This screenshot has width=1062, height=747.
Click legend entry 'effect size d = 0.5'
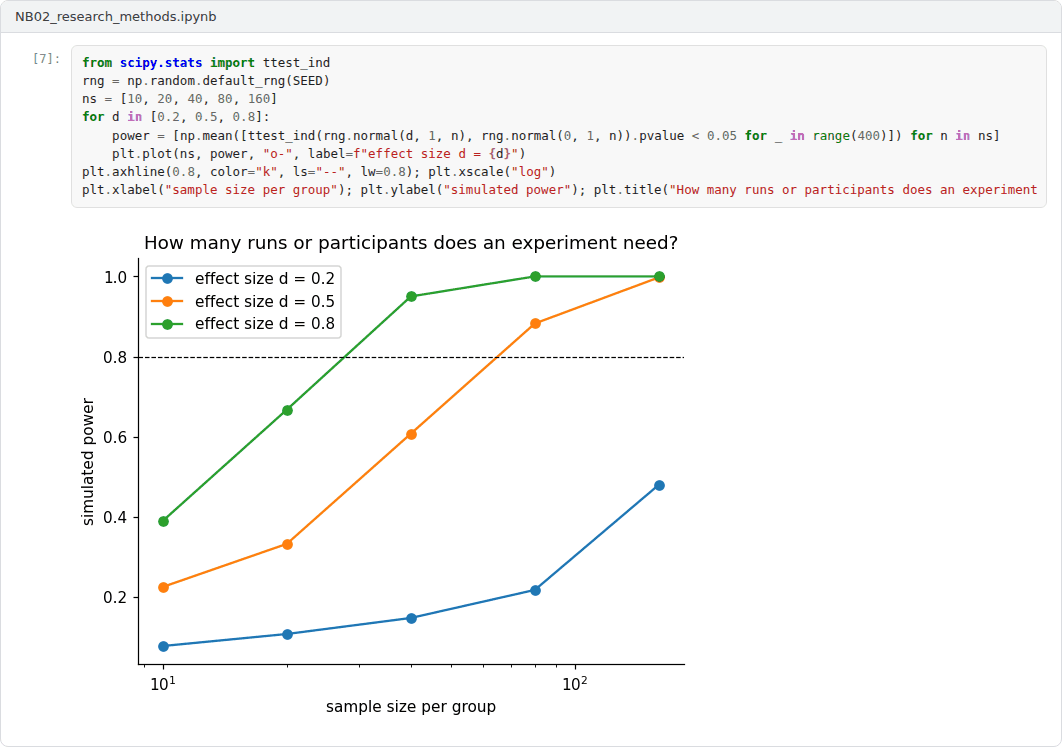tap(265, 301)
